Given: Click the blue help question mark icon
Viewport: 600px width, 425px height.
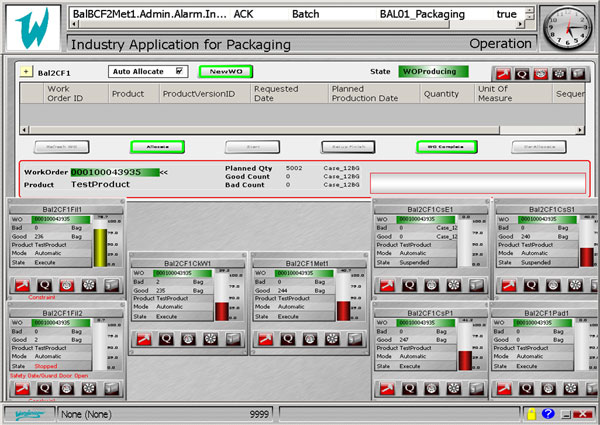Looking at the screenshot, I should [x=547, y=413].
